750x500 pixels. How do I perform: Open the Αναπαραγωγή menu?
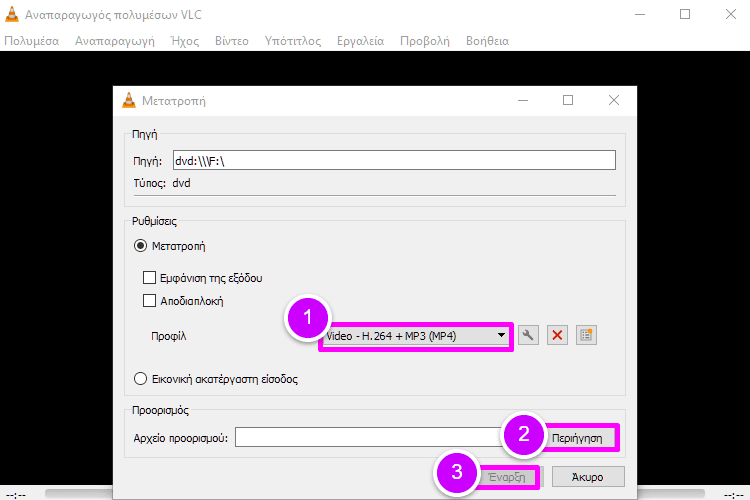115,41
